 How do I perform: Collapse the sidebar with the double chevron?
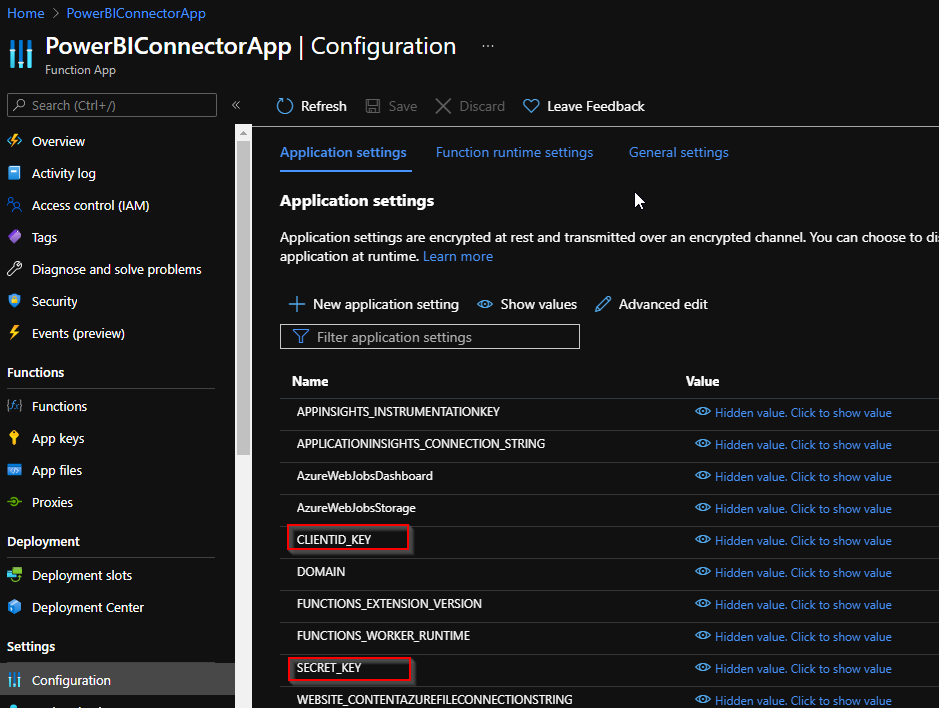(x=236, y=105)
